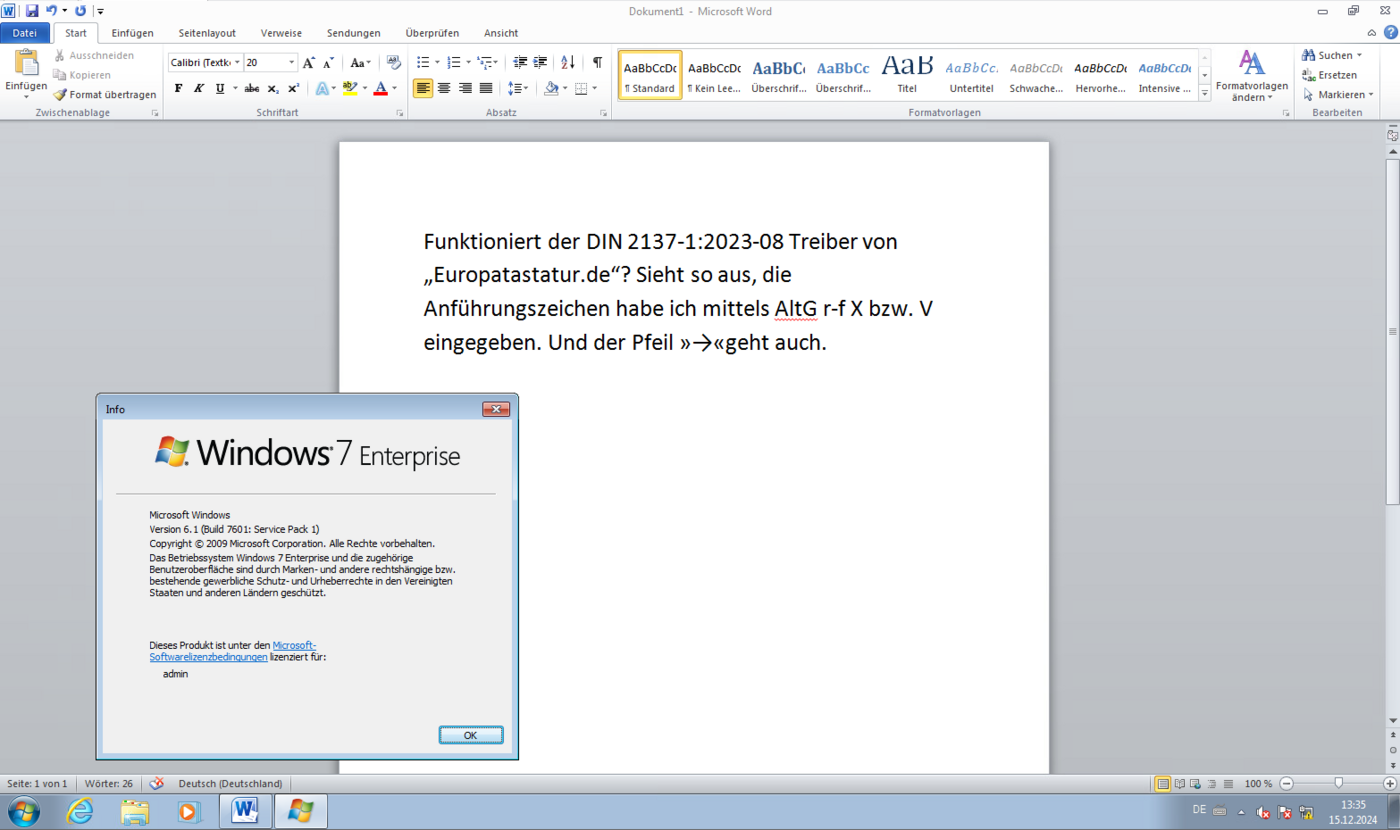Viewport: 1400px width, 830px height.
Task: Click network warning tray icon
Action: tap(1305, 813)
